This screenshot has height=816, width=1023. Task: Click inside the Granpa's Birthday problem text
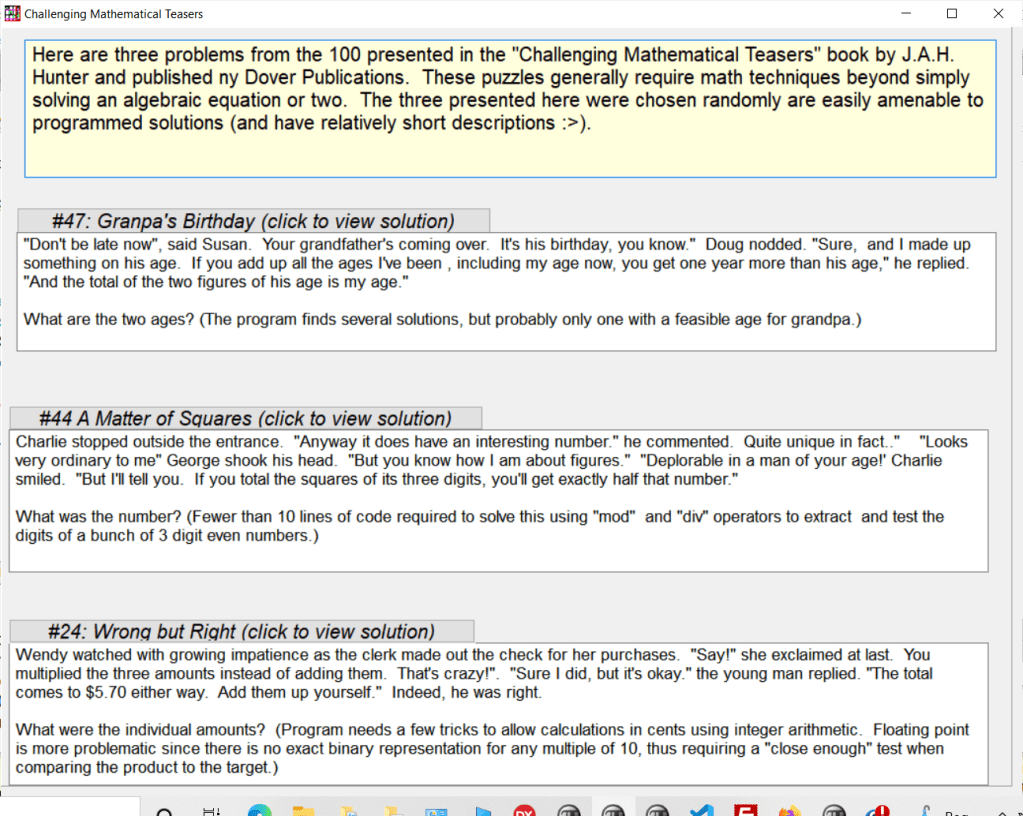click(x=506, y=291)
